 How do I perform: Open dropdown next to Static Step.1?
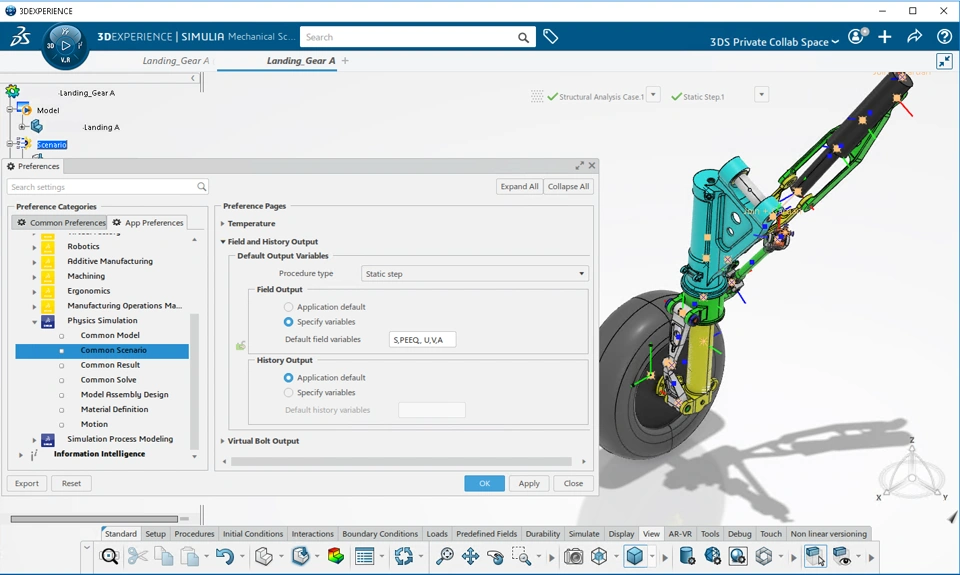762,95
